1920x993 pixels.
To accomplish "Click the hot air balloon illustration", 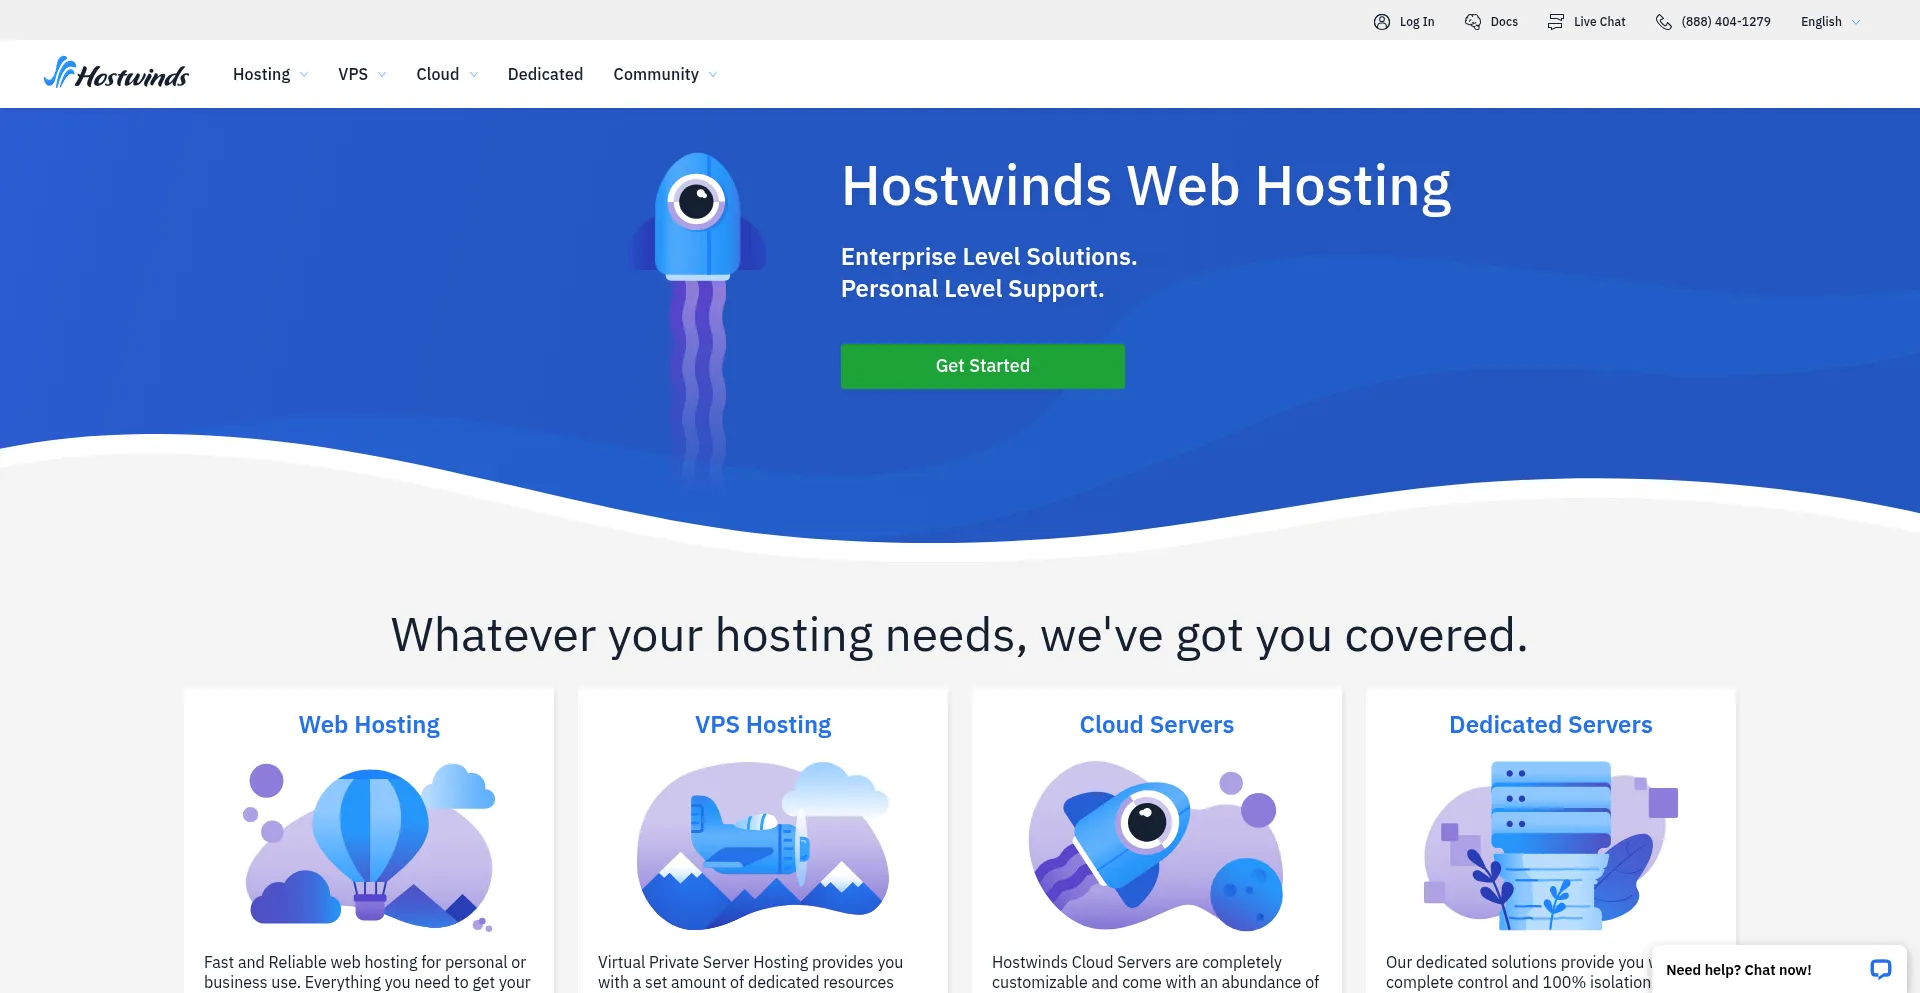I will [370, 846].
